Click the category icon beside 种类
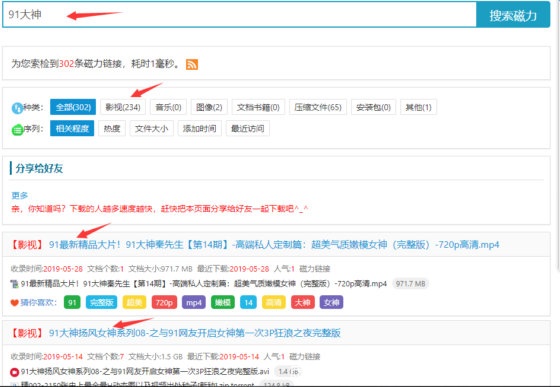This screenshot has width=560, height=387. click(17, 107)
